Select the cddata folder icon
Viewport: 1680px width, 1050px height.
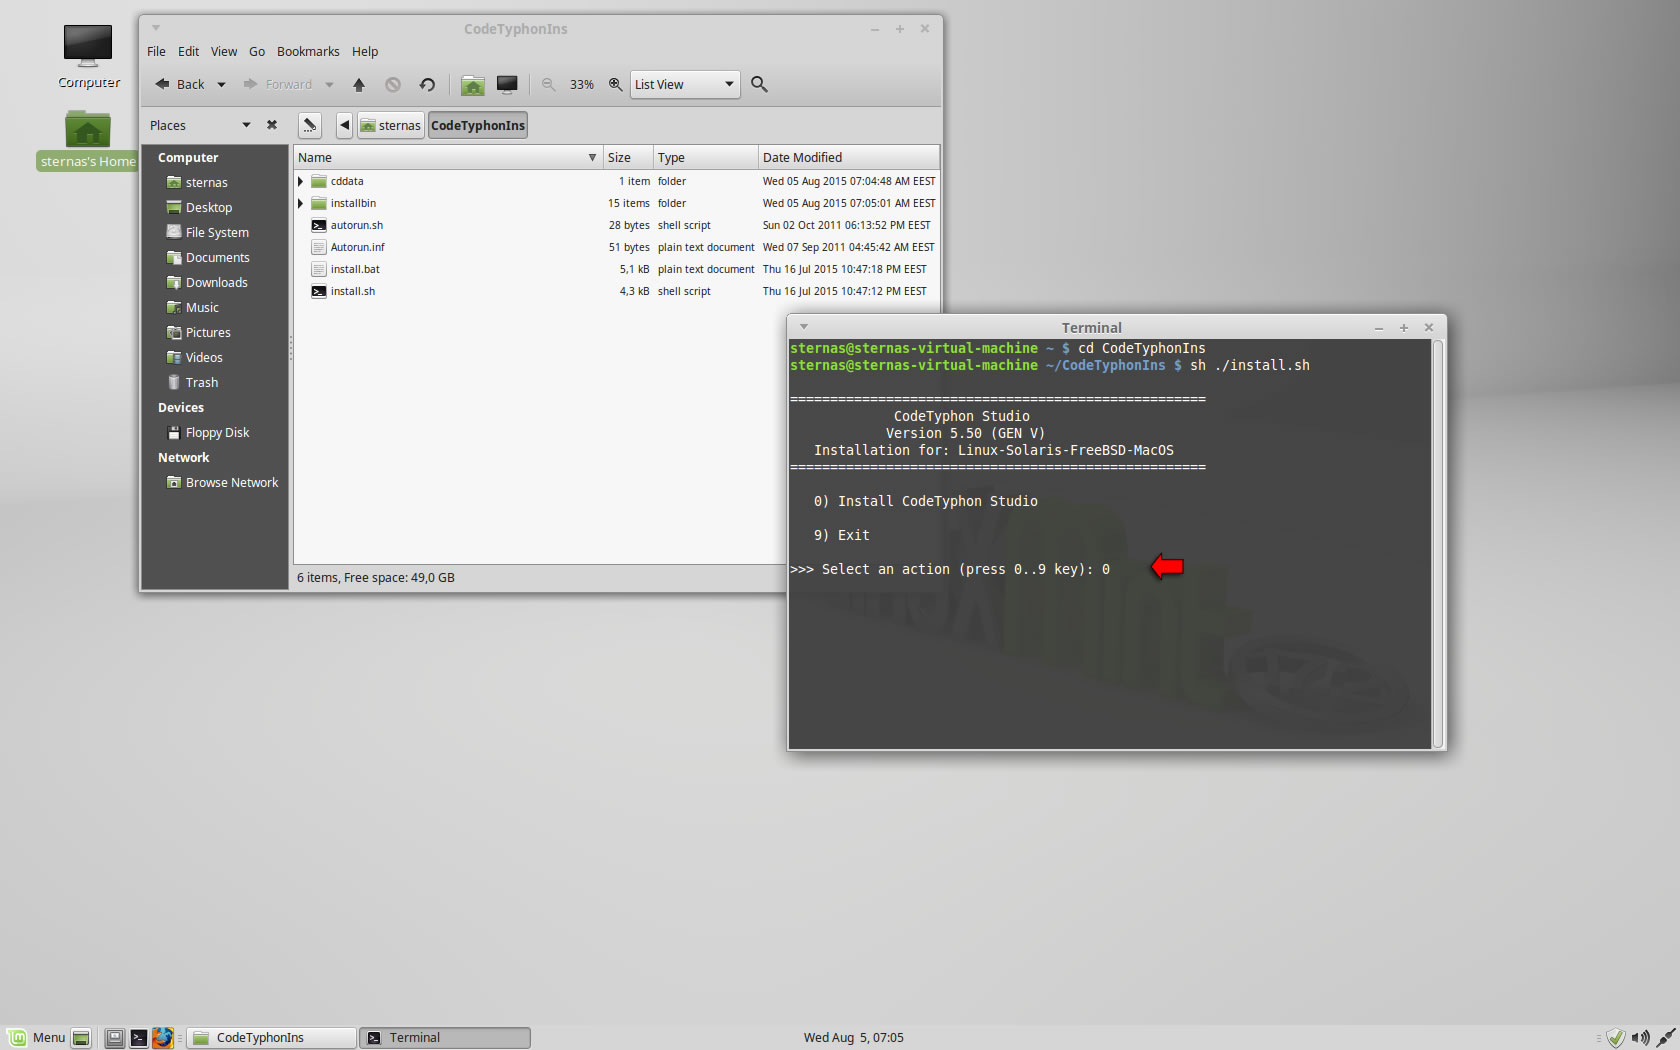click(x=319, y=181)
